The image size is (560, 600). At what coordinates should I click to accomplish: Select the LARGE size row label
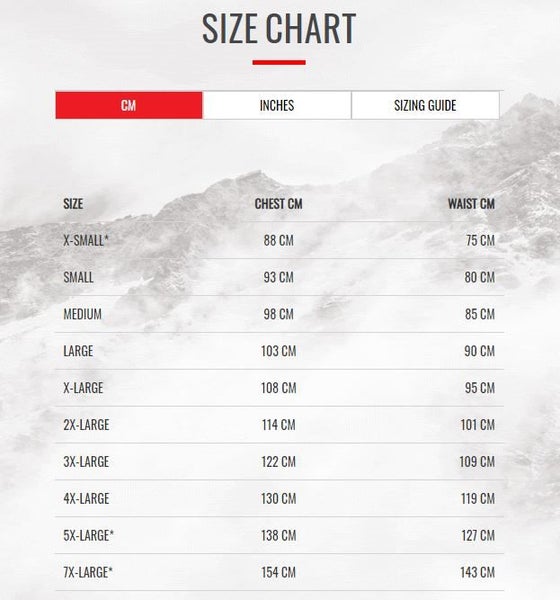[x=78, y=351]
